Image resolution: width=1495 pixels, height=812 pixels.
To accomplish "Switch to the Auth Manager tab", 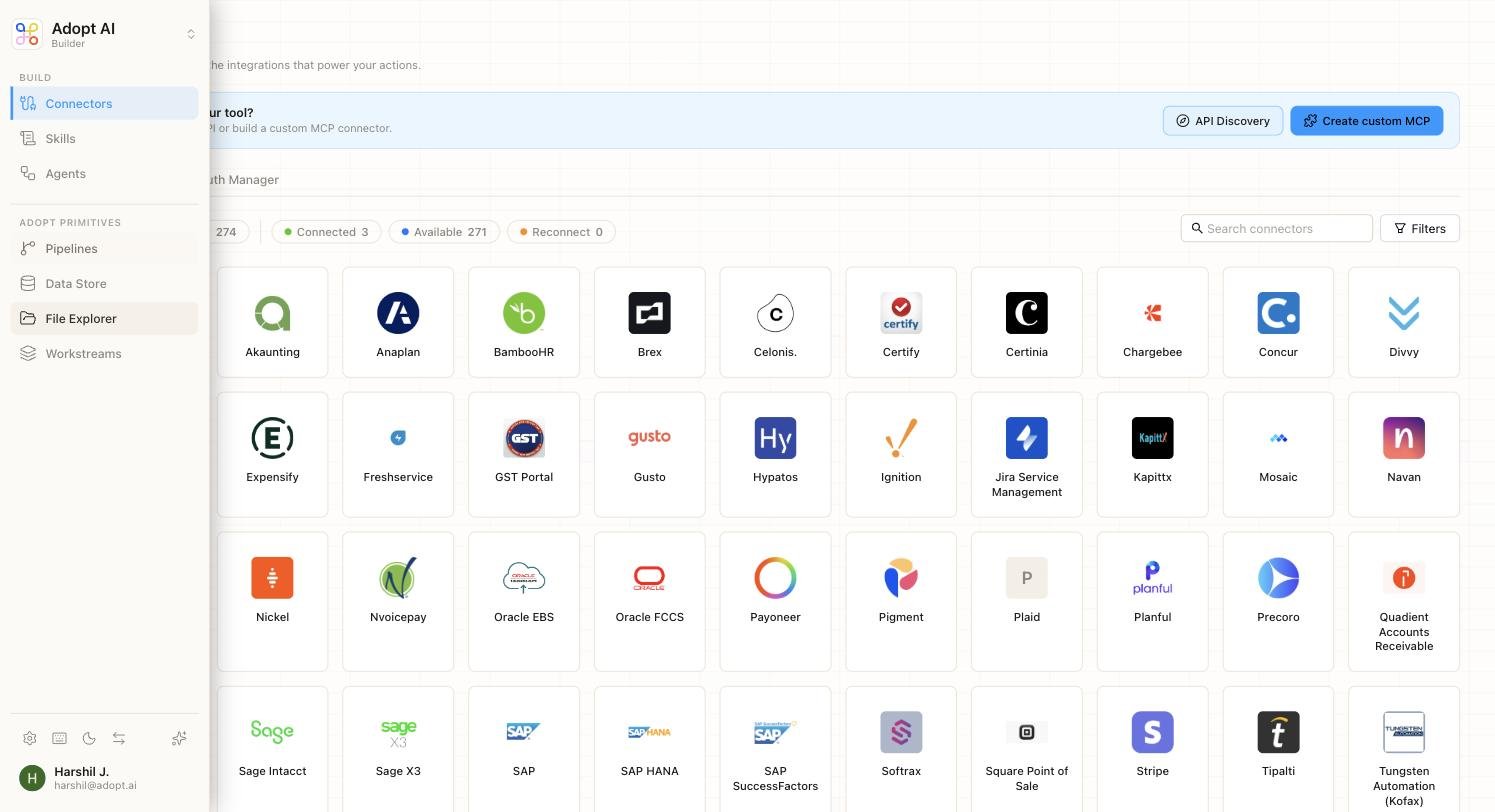I will click(244, 180).
